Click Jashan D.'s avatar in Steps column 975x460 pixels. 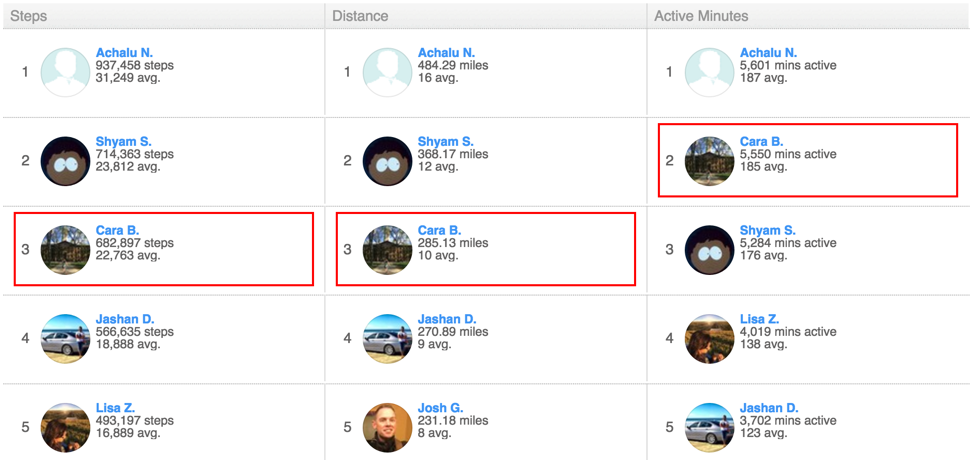click(x=66, y=338)
